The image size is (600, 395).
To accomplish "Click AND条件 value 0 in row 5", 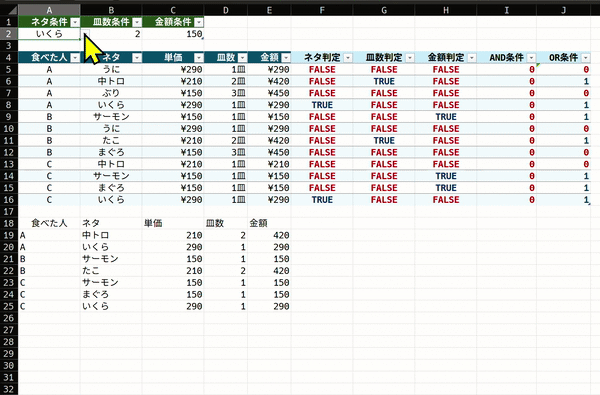I will click(507, 70).
